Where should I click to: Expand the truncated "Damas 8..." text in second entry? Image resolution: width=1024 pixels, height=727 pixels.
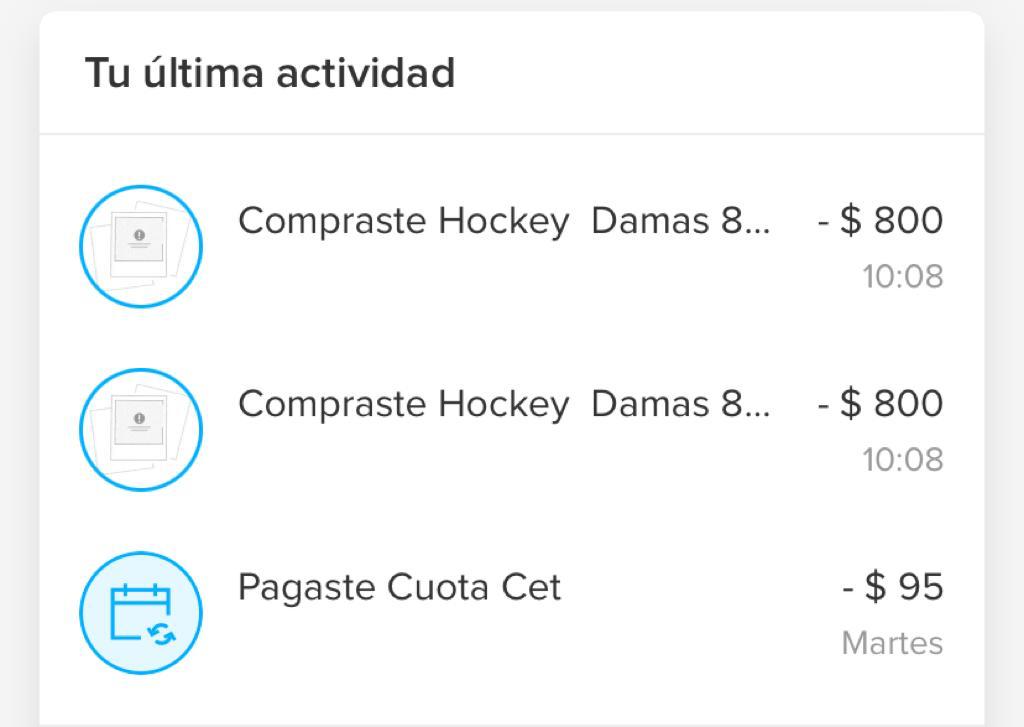click(x=681, y=404)
